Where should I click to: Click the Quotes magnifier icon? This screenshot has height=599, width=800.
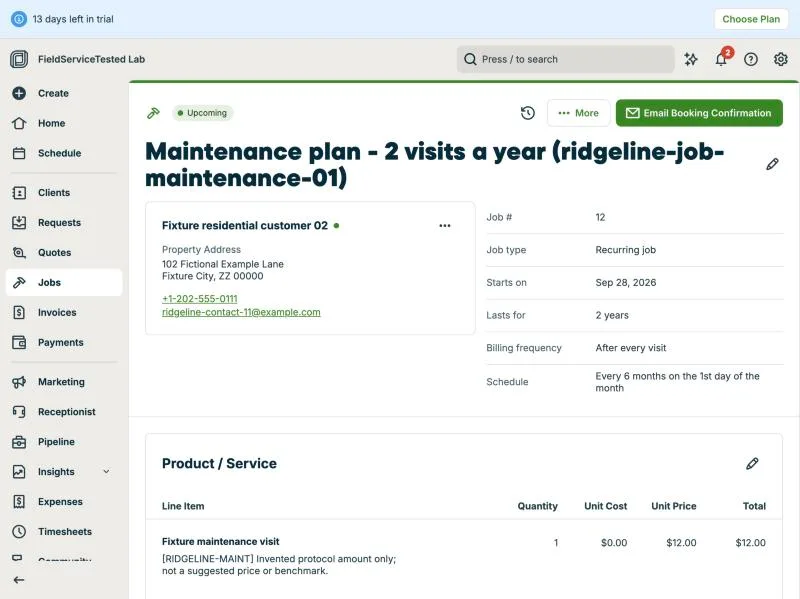[x=19, y=253]
